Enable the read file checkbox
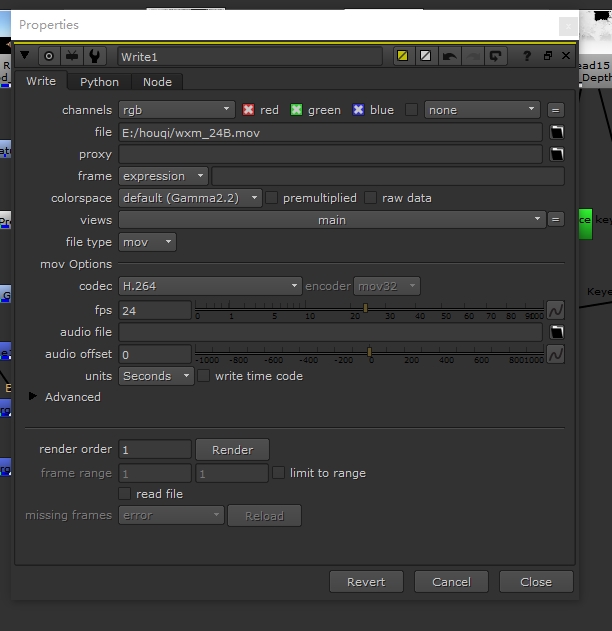Viewport: 612px width, 631px height. (x=125, y=493)
